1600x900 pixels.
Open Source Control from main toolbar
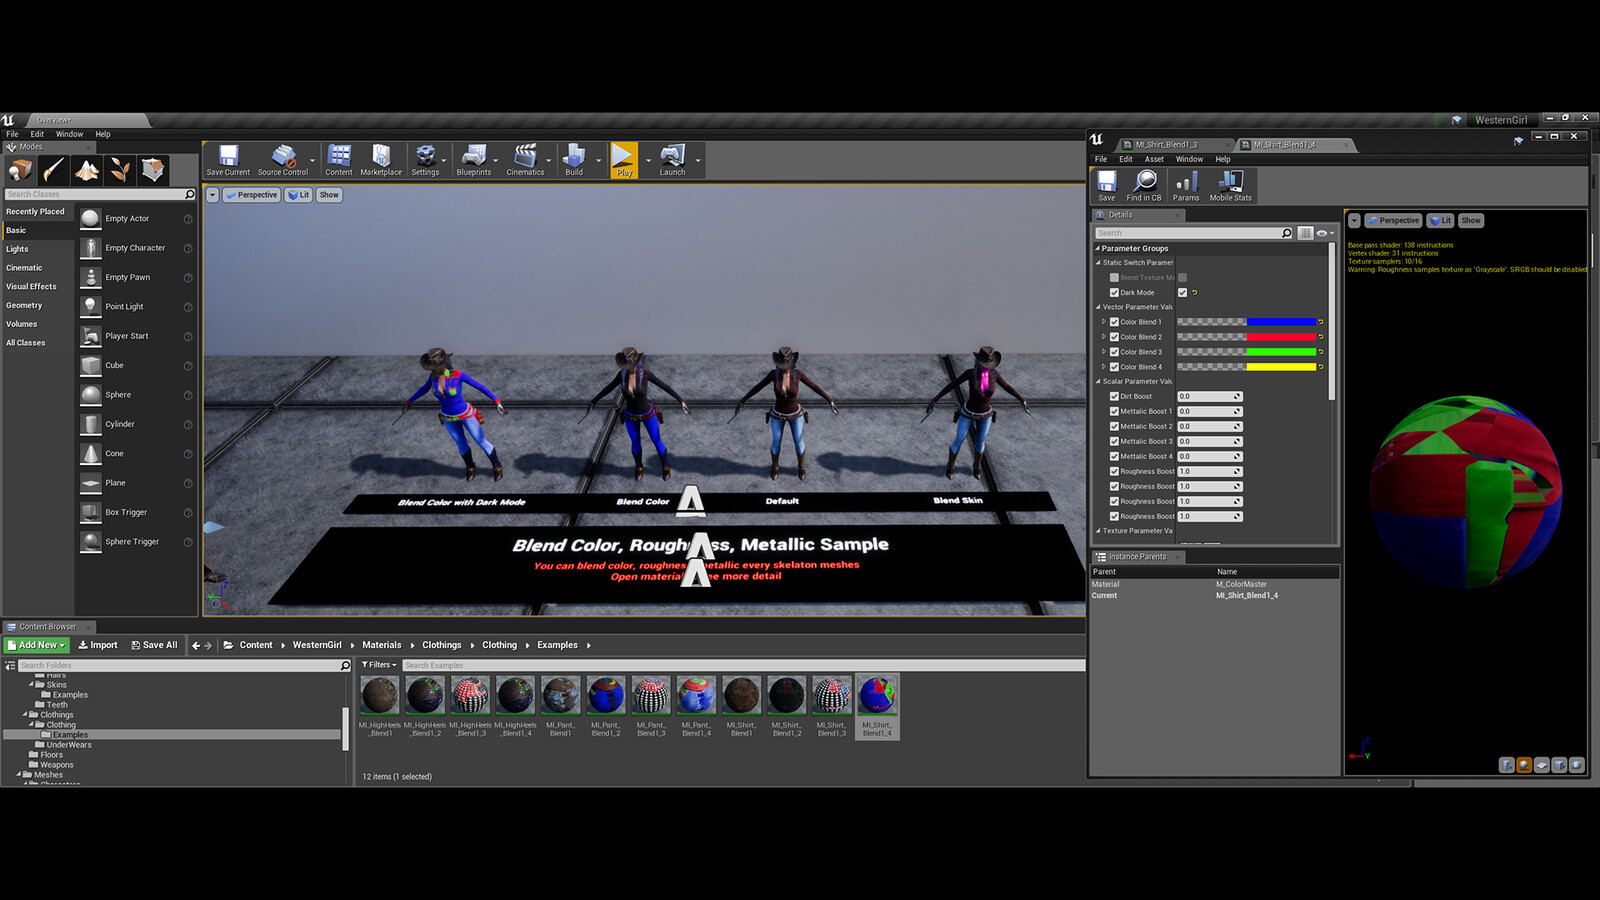(x=283, y=160)
